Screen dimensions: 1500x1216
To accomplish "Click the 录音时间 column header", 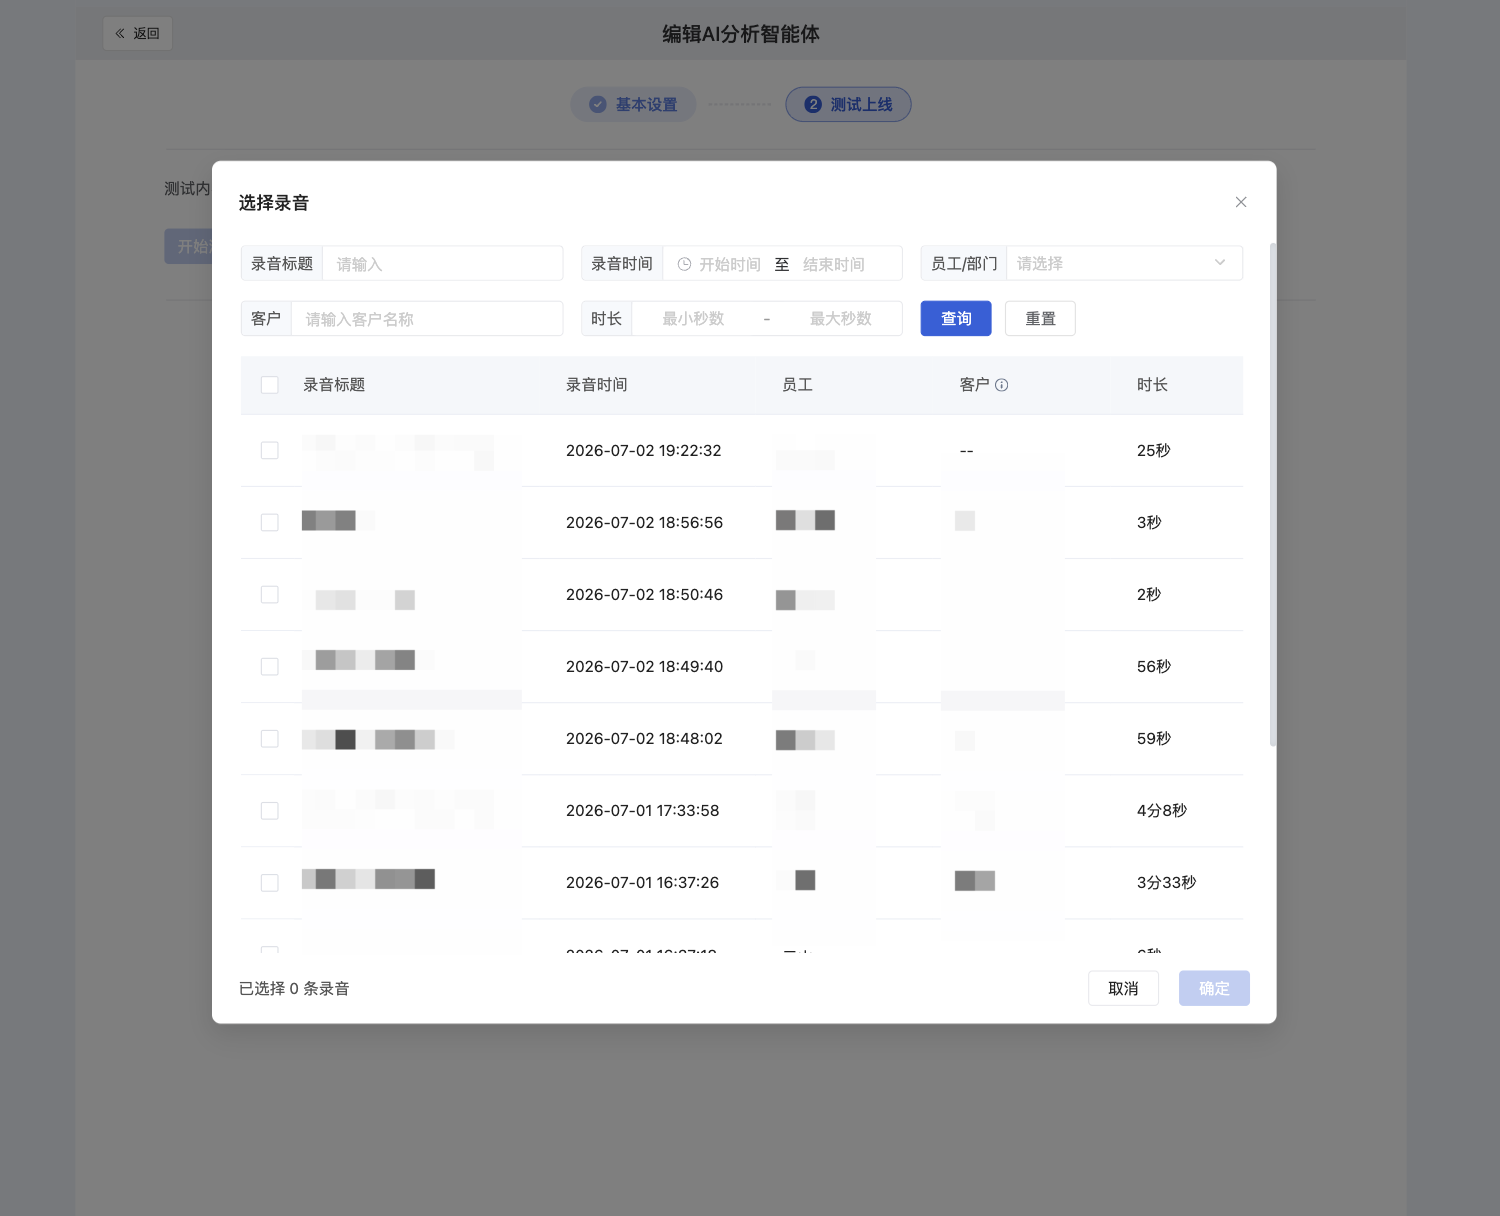I will click(x=597, y=385).
